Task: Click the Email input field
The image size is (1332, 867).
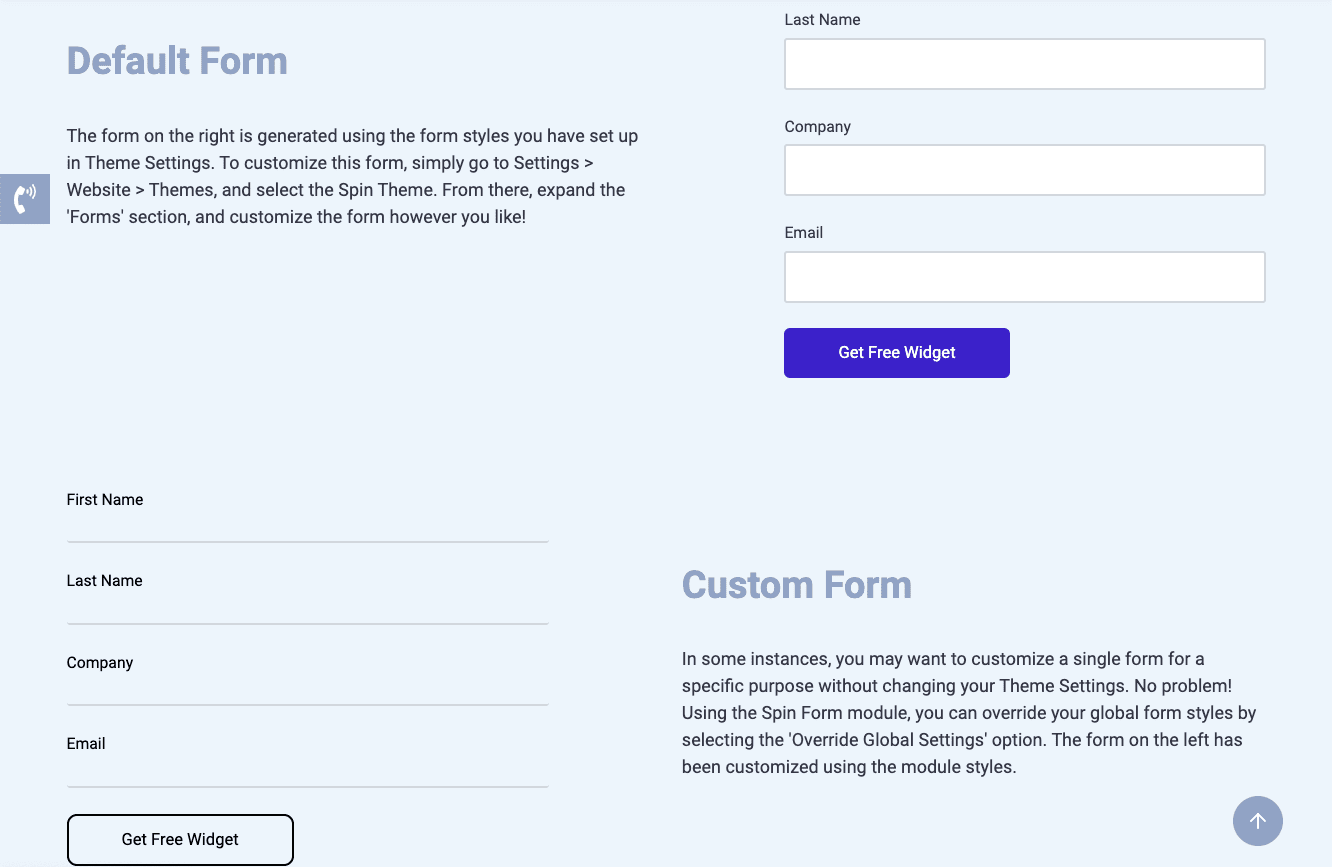Action: [x=1024, y=276]
